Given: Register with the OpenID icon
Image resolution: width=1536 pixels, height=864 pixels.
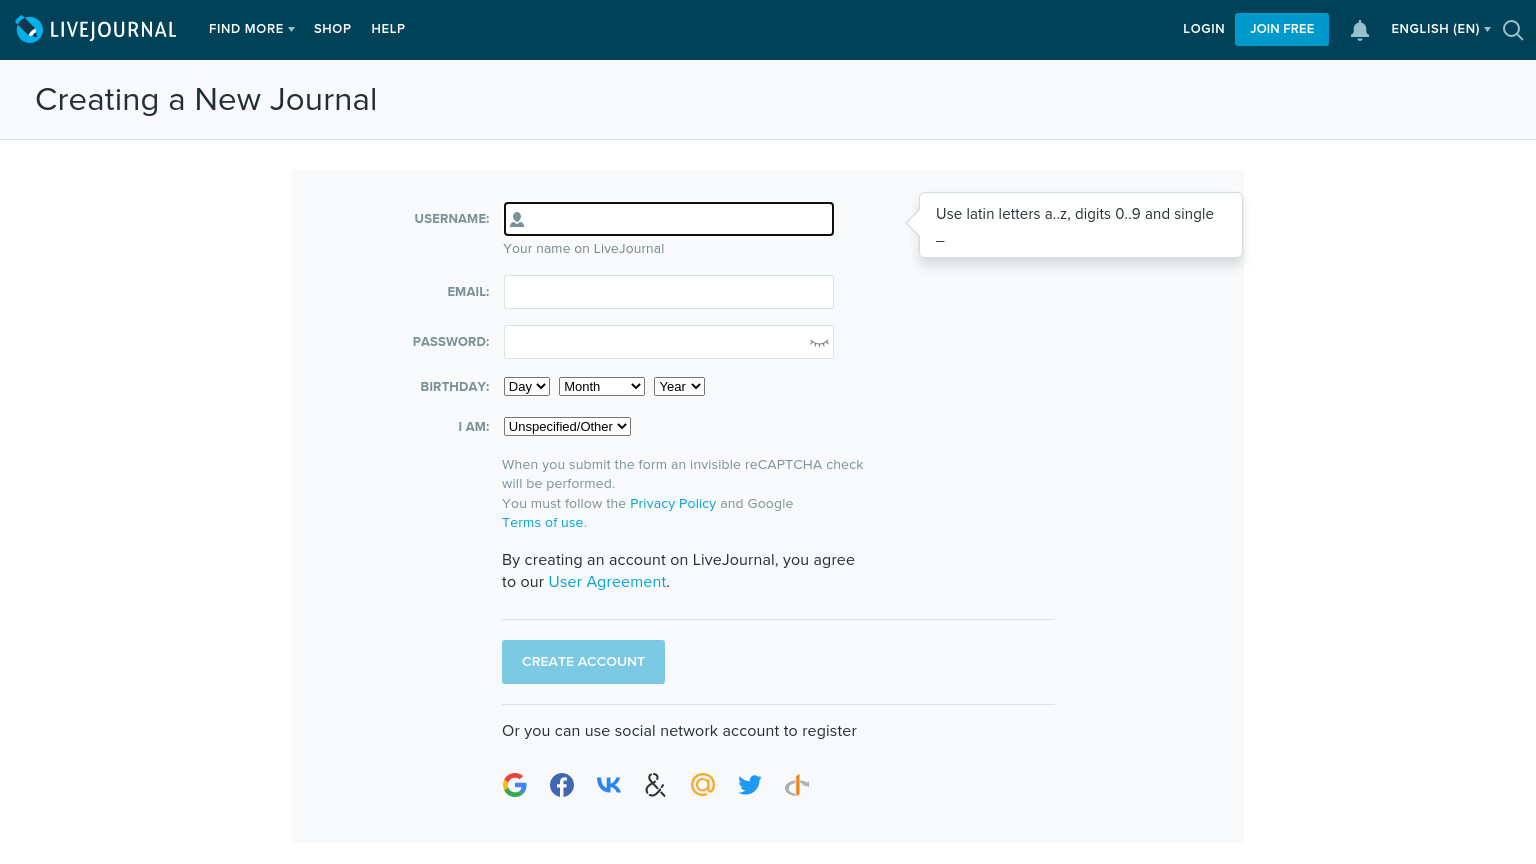Looking at the screenshot, I should [797, 785].
